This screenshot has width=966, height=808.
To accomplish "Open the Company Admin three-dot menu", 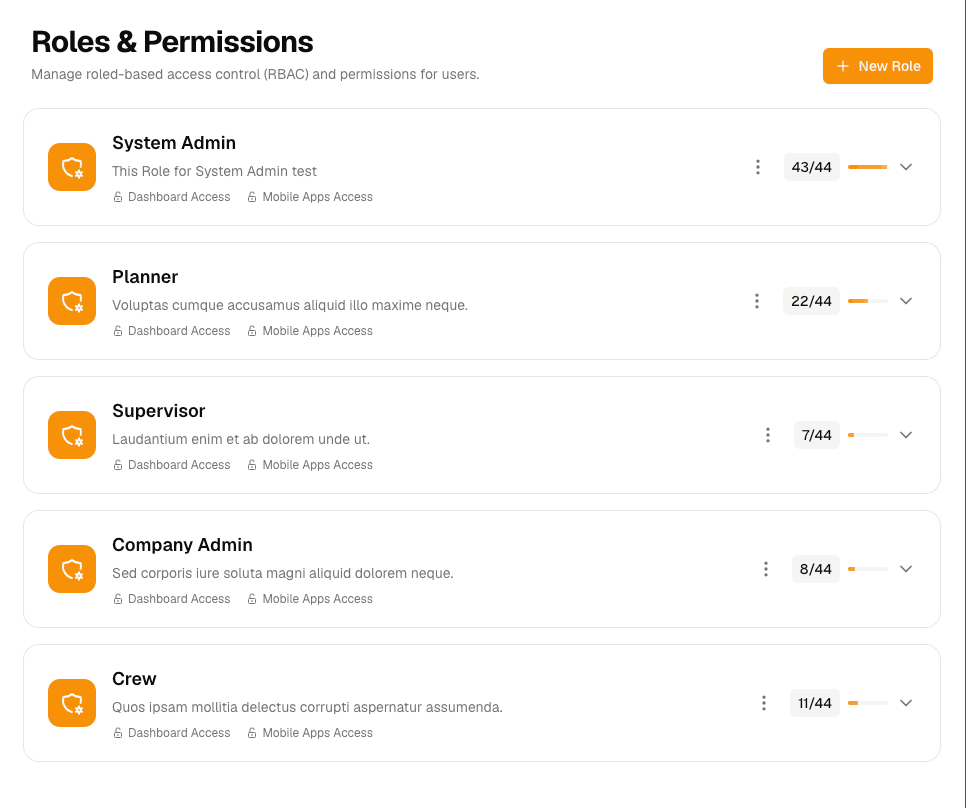I will pos(766,569).
